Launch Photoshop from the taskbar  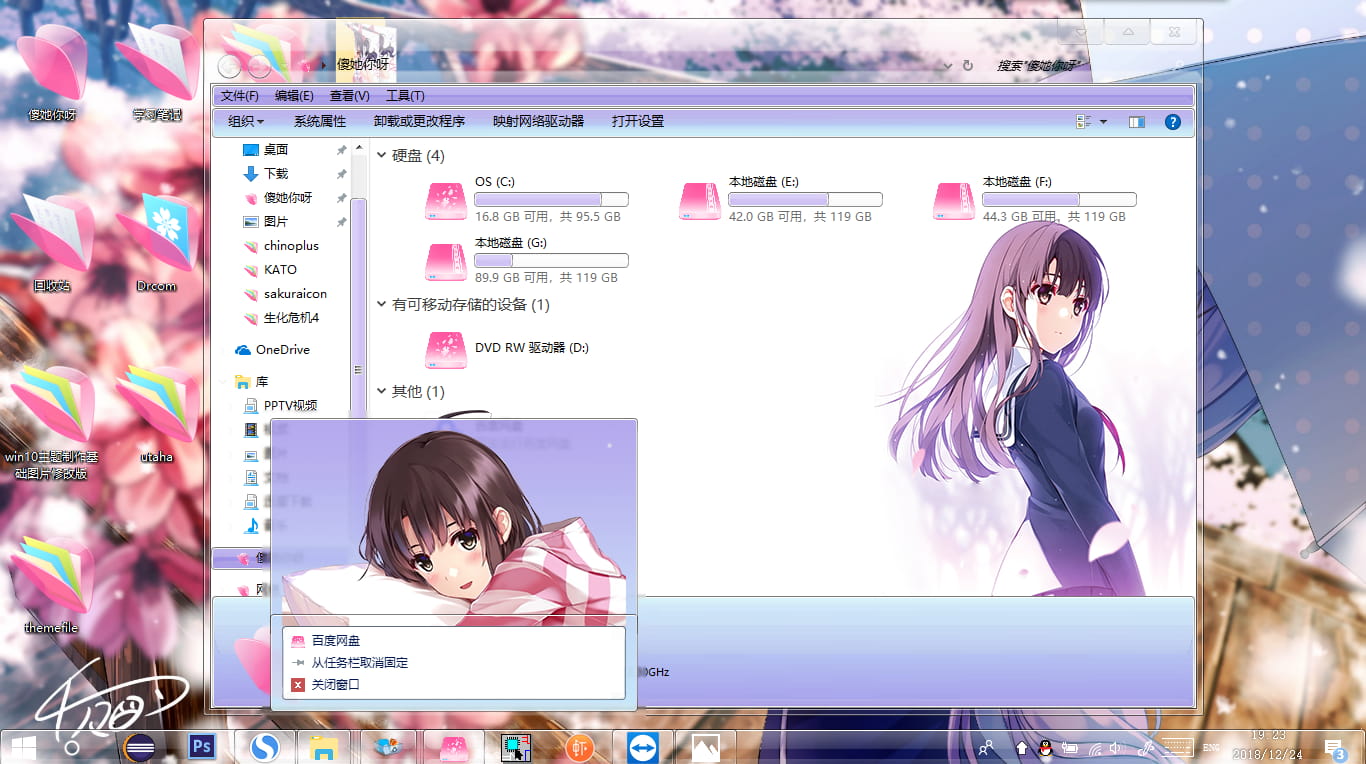pyautogui.click(x=201, y=746)
